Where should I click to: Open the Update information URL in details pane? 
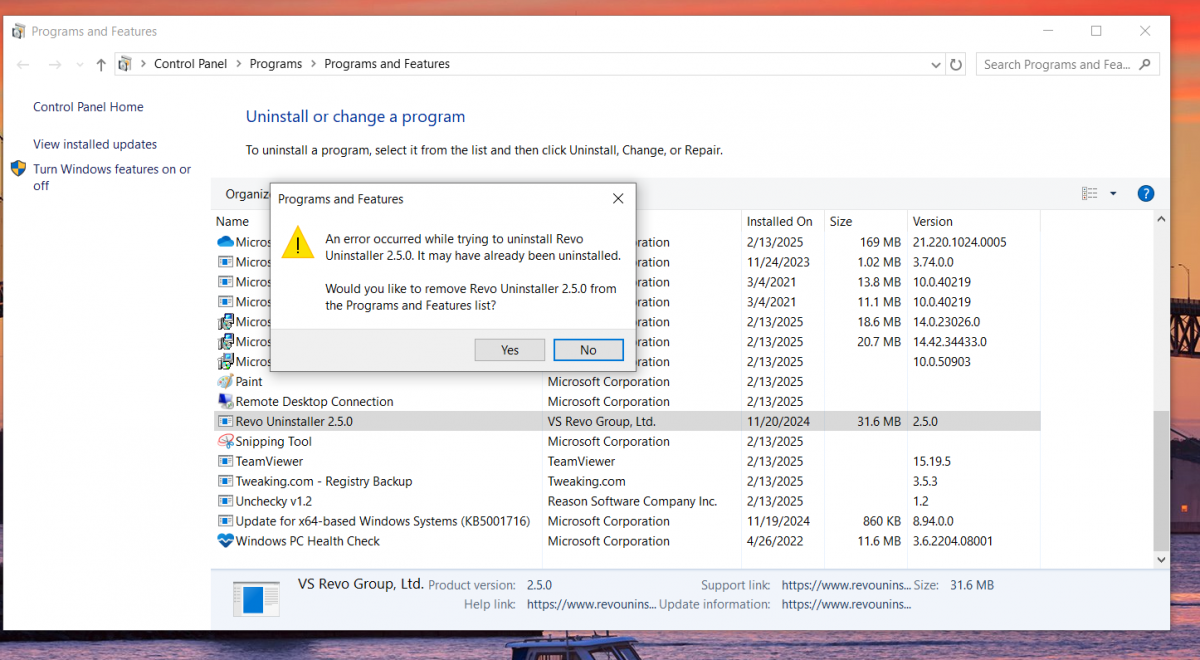click(x=846, y=604)
